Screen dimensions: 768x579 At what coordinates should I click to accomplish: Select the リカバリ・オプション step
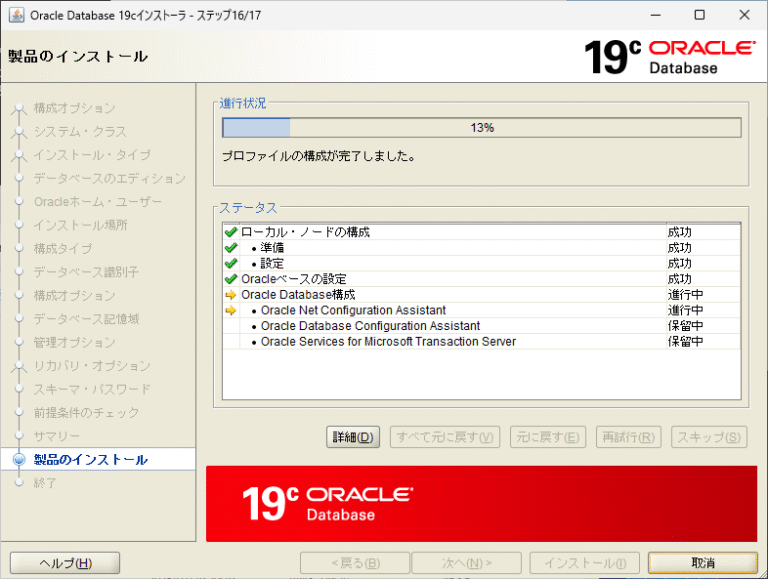pyautogui.click(x=92, y=366)
